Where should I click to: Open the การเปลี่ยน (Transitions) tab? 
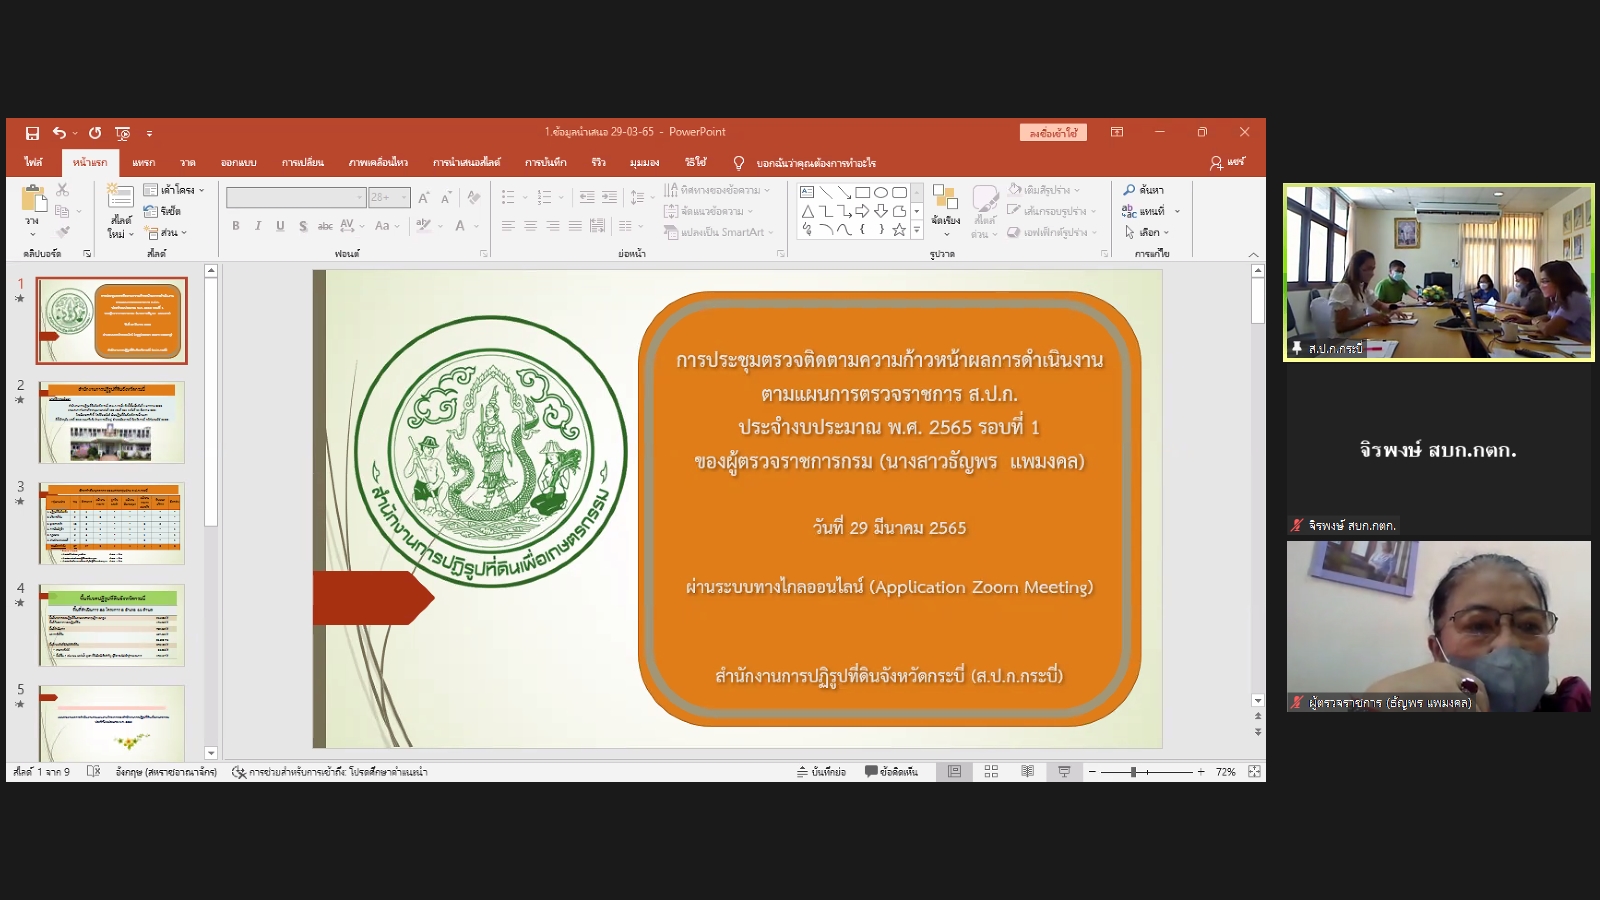pyautogui.click(x=302, y=162)
